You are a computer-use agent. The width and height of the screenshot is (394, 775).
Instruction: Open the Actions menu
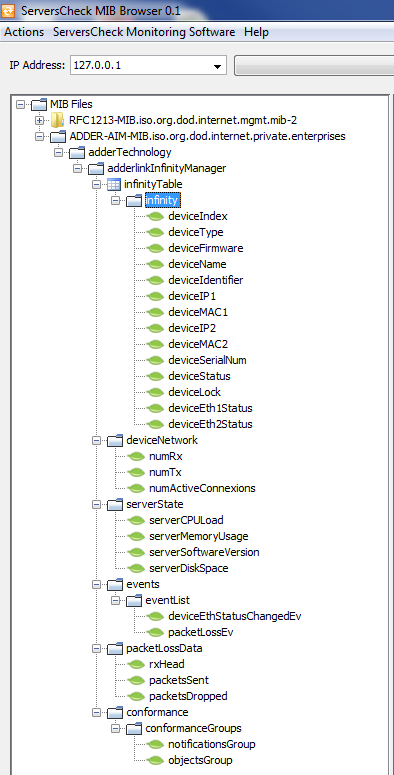pos(24,33)
